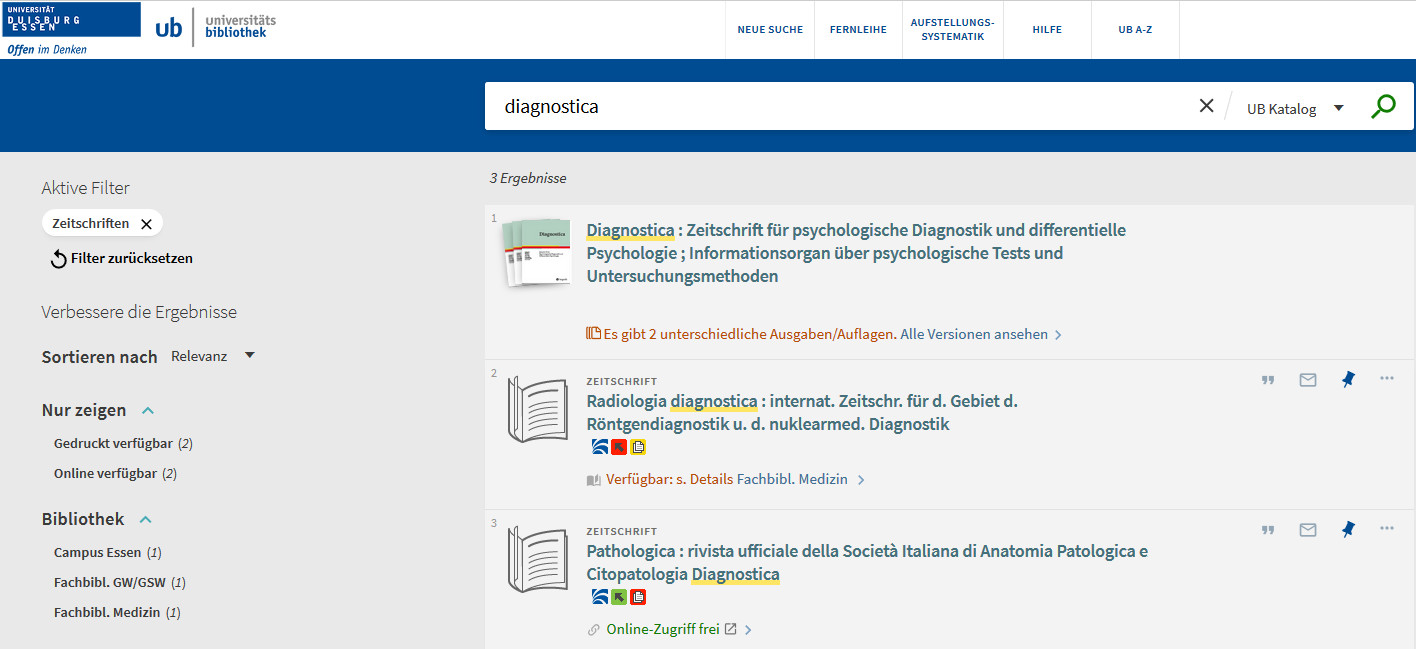This screenshot has height=649, width=1416.
Task: Filter by Online verfügbar
Action: tap(105, 473)
